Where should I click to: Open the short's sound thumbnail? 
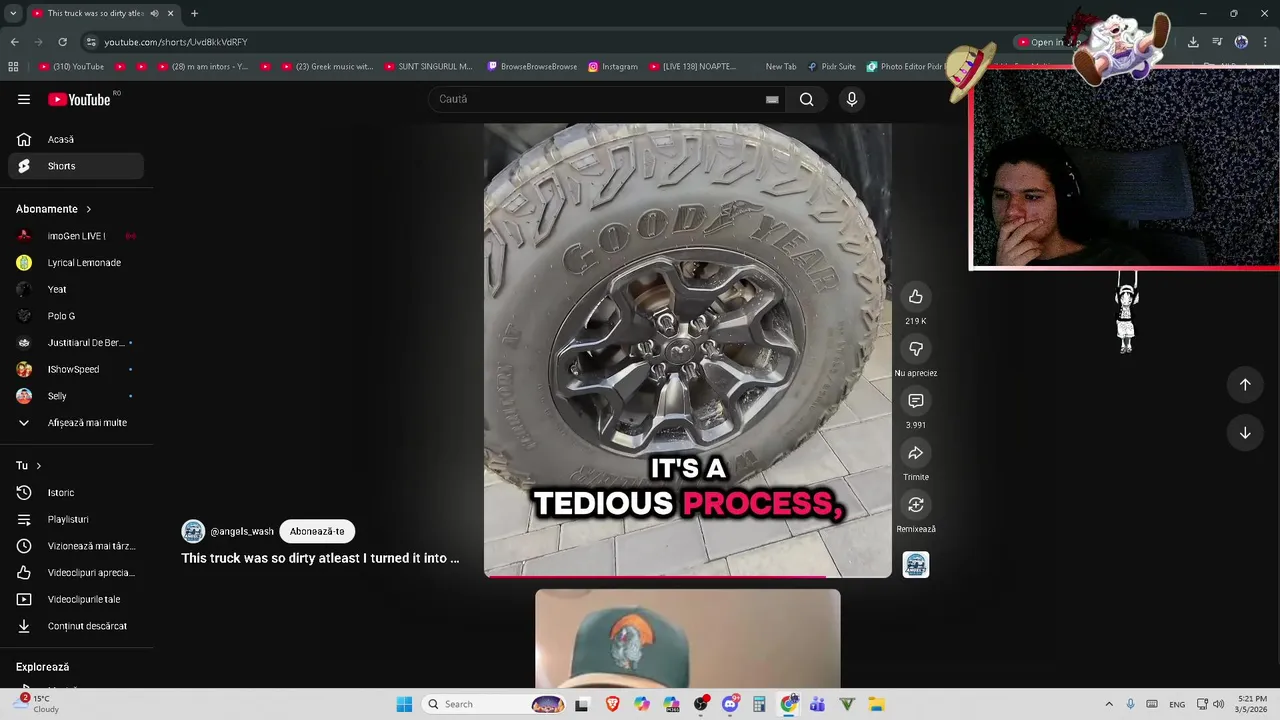916,565
